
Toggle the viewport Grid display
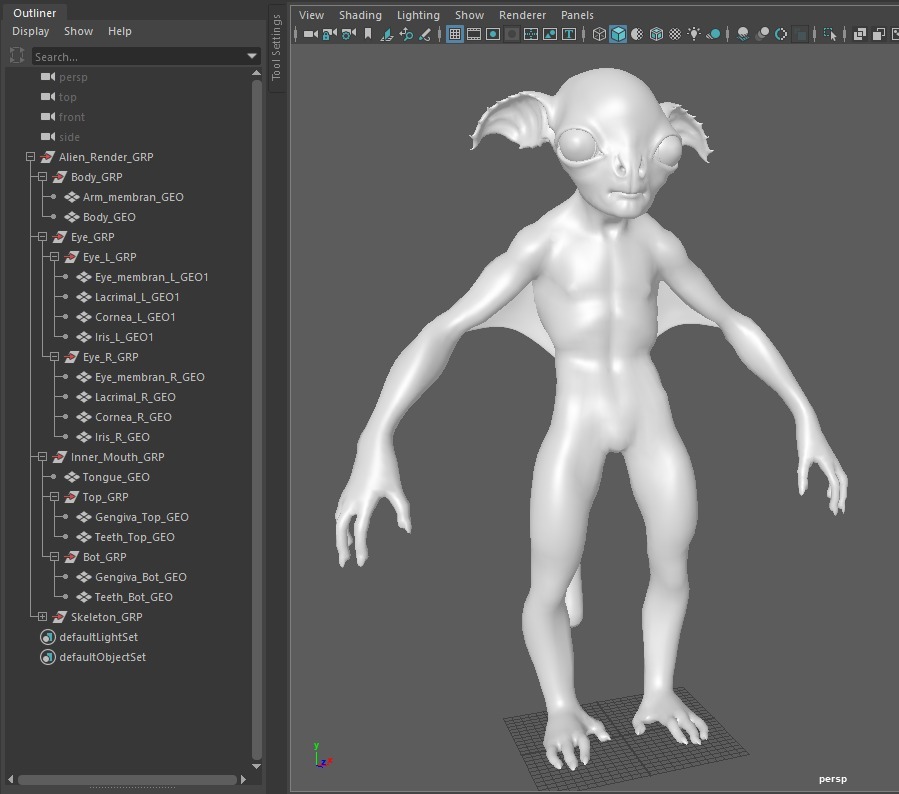point(455,34)
